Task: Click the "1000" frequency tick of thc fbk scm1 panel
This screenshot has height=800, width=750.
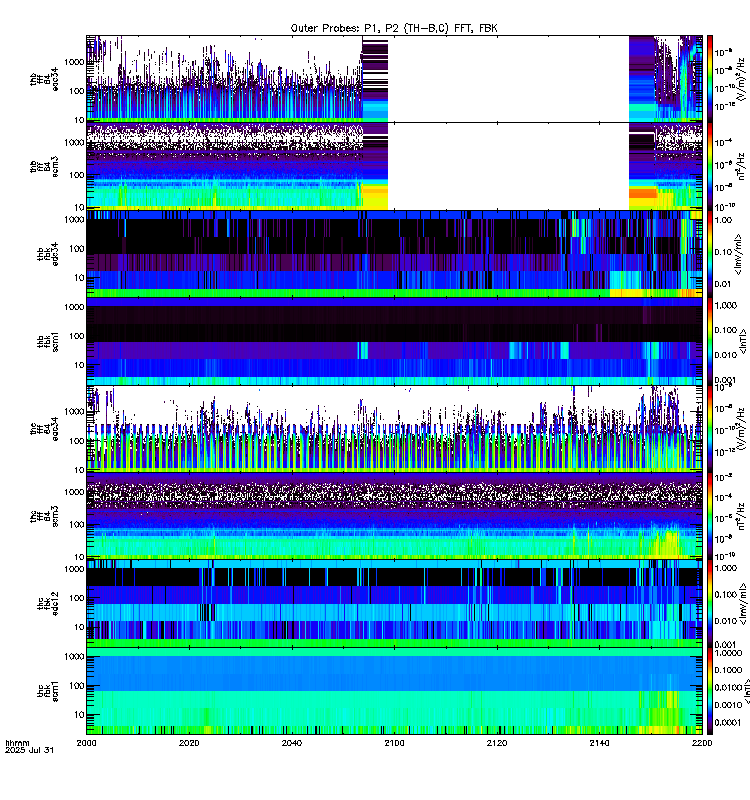Action: coord(74,657)
